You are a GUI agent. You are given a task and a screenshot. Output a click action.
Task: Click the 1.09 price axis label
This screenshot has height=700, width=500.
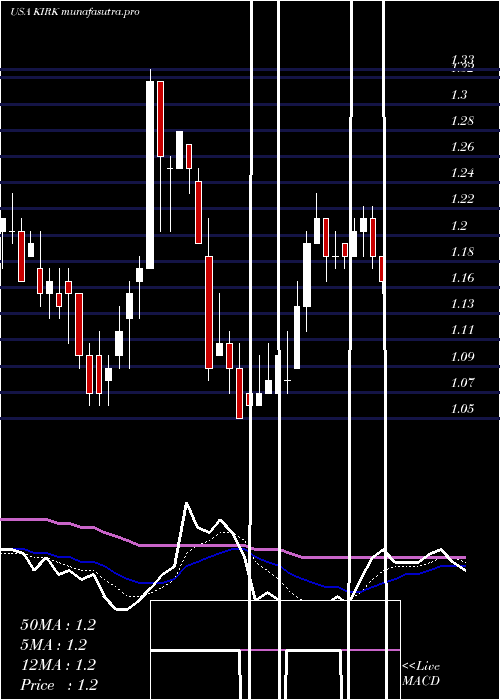pyautogui.click(x=462, y=356)
